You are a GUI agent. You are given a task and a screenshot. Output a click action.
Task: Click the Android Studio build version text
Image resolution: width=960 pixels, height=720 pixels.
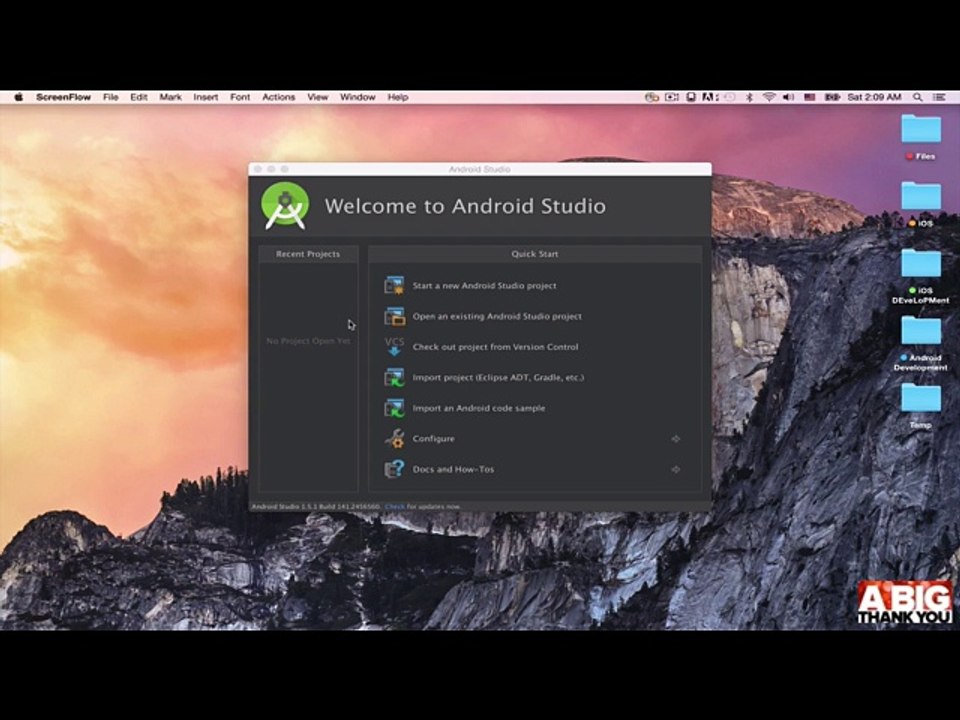(316, 506)
